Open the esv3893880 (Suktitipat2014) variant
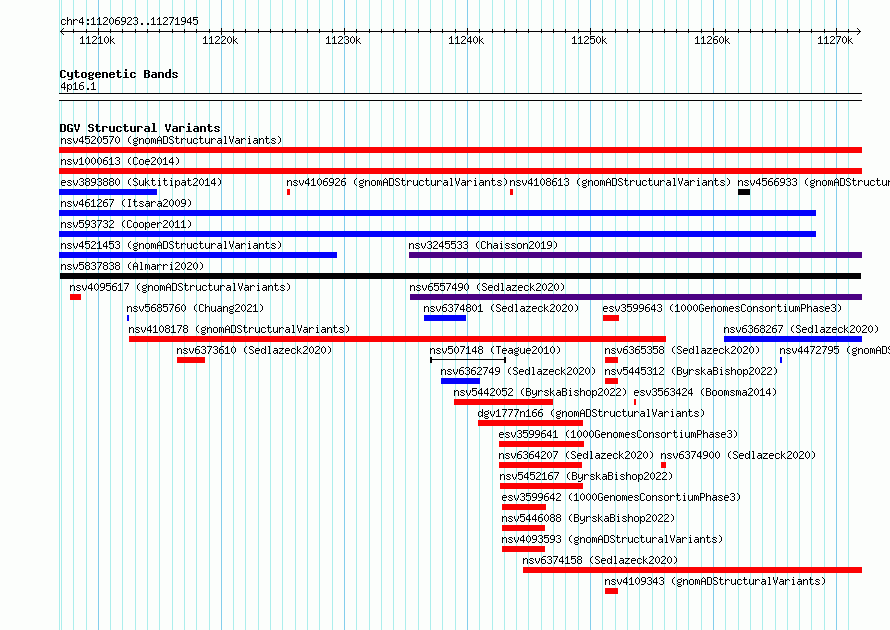This screenshot has width=890, height=630. click(x=141, y=182)
